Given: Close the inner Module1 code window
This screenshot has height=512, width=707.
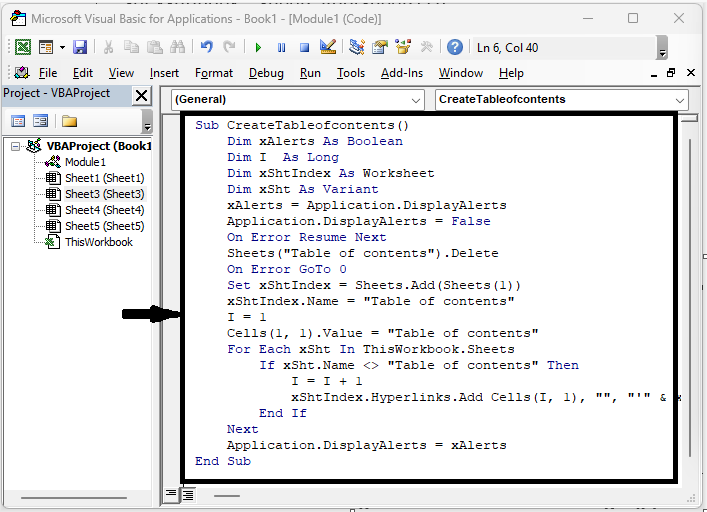Looking at the screenshot, I should tap(690, 73).
